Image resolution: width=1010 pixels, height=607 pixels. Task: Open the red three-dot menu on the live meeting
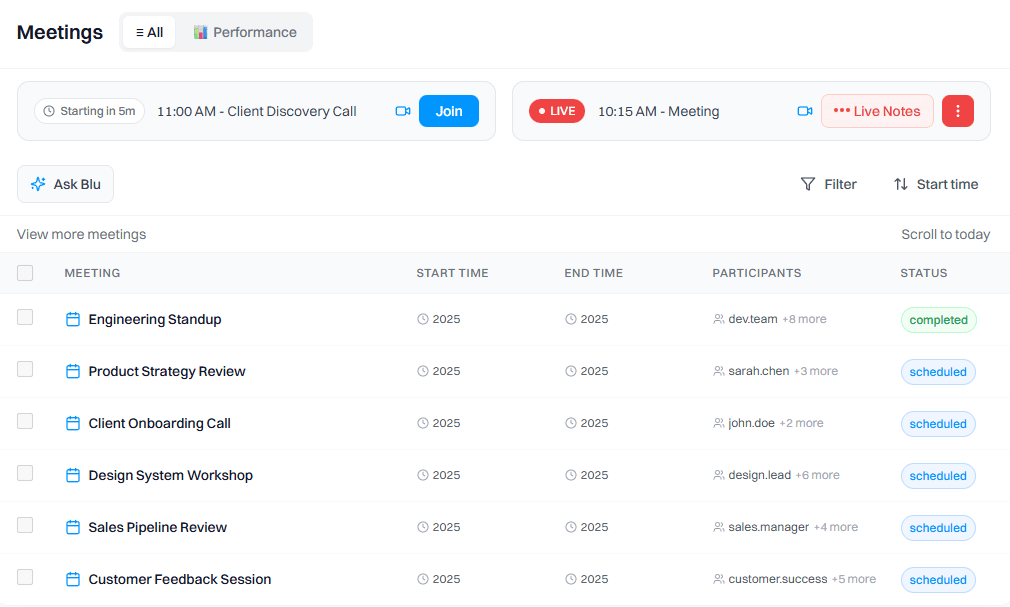tap(957, 111)
